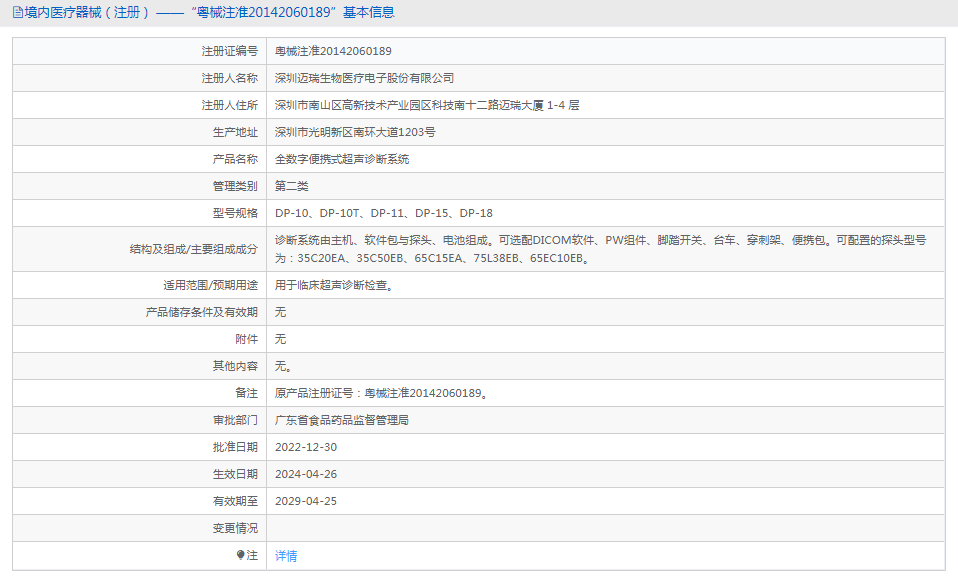958x578 pixels.
Task: Select registration number value 粤械注准20142060189
Action: (x=333, y=51)
